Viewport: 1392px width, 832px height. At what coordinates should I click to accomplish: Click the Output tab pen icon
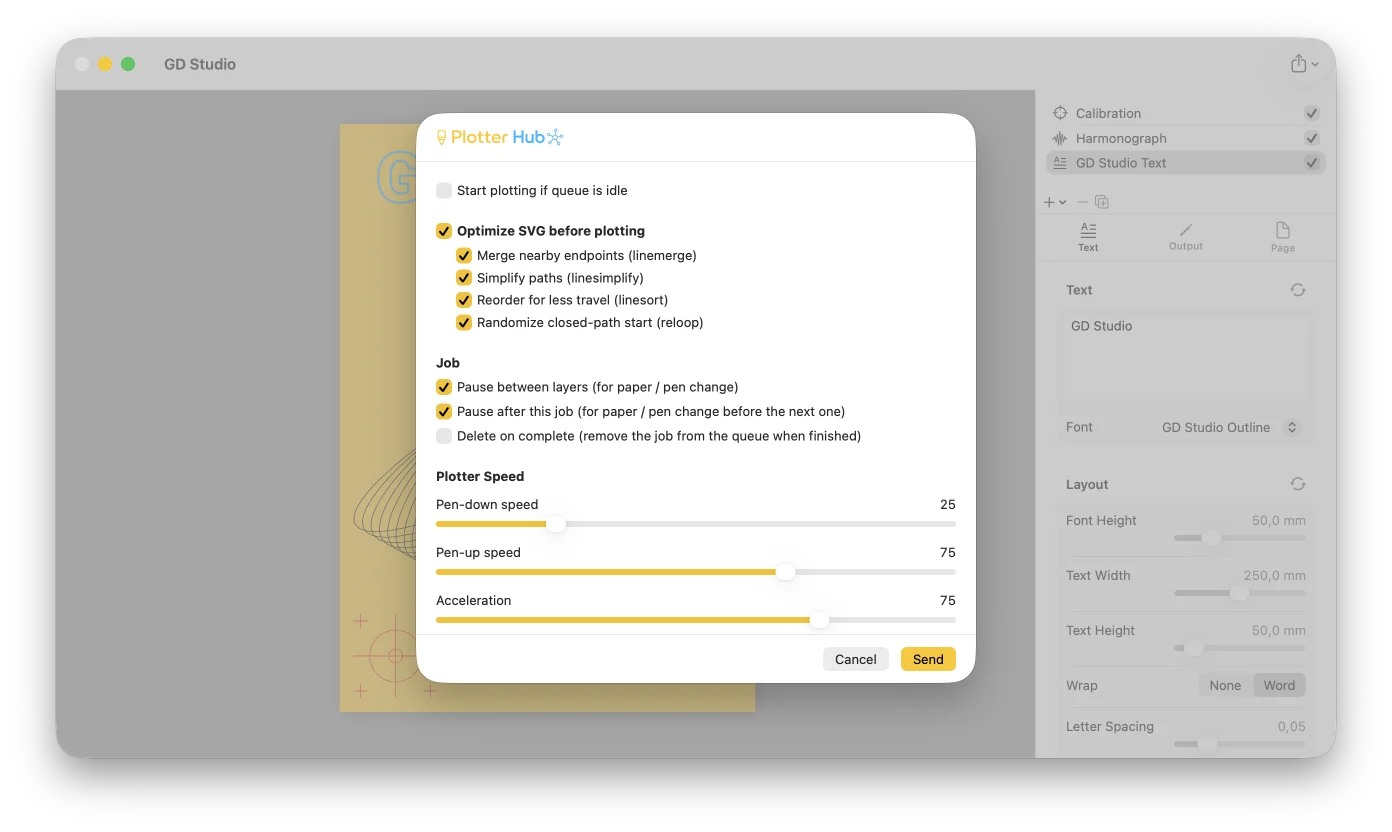pos(1186,230)
